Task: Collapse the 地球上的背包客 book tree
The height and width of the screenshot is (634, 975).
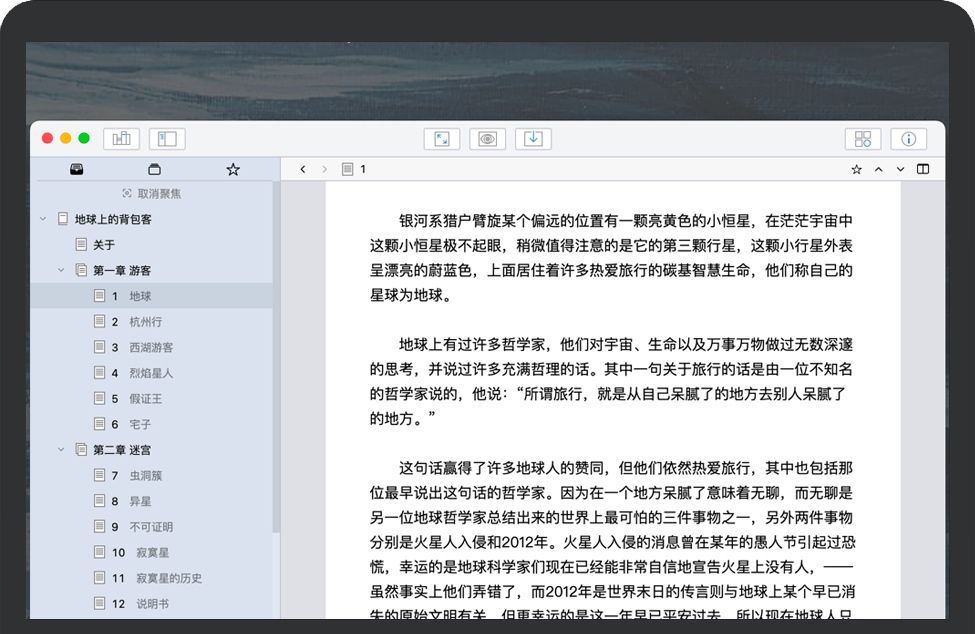Action: (43, 219)
